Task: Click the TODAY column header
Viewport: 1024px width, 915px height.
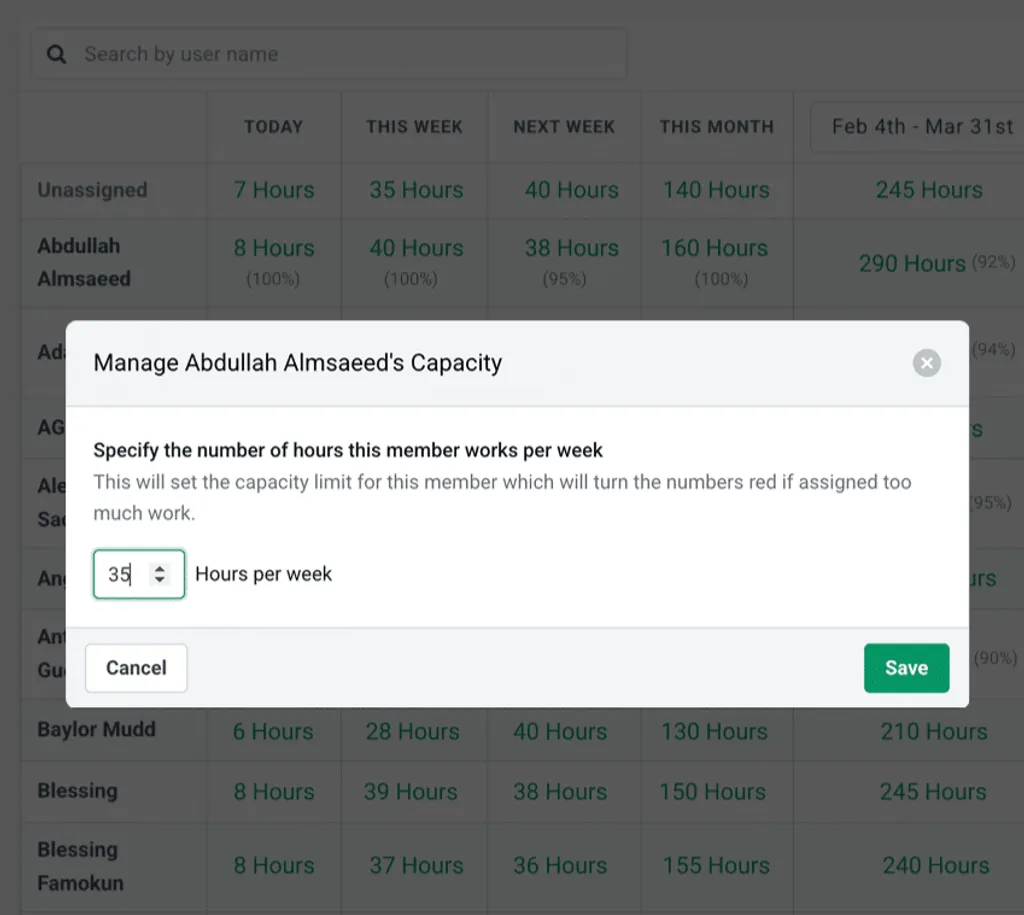Action: tap(274, 127)
